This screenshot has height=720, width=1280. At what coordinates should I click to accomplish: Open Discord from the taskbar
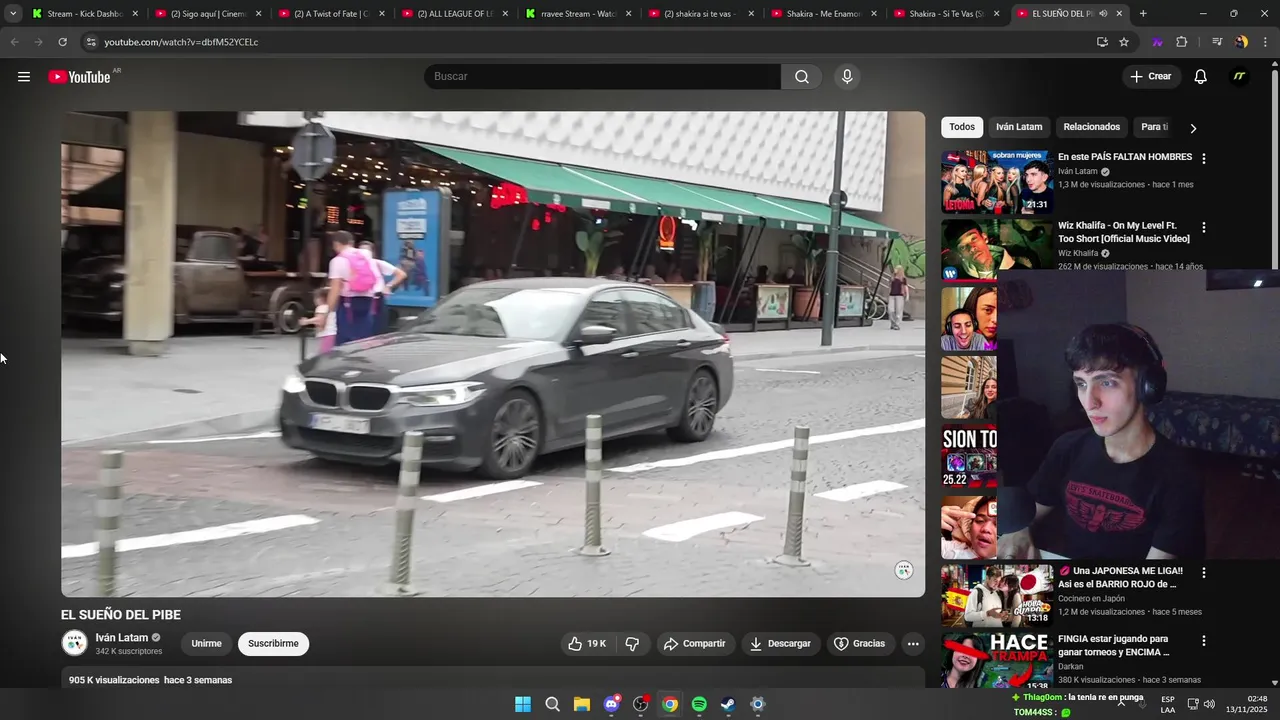pyautogui.click(x=611, y=704)
